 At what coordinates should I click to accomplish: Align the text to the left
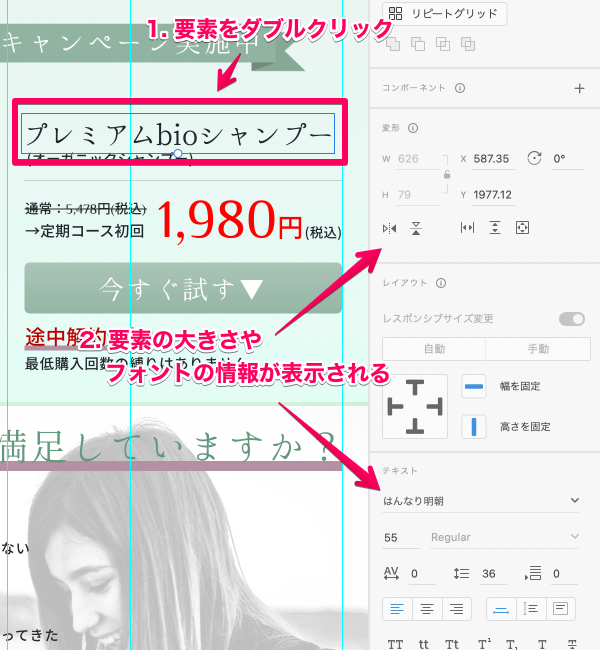396,608
